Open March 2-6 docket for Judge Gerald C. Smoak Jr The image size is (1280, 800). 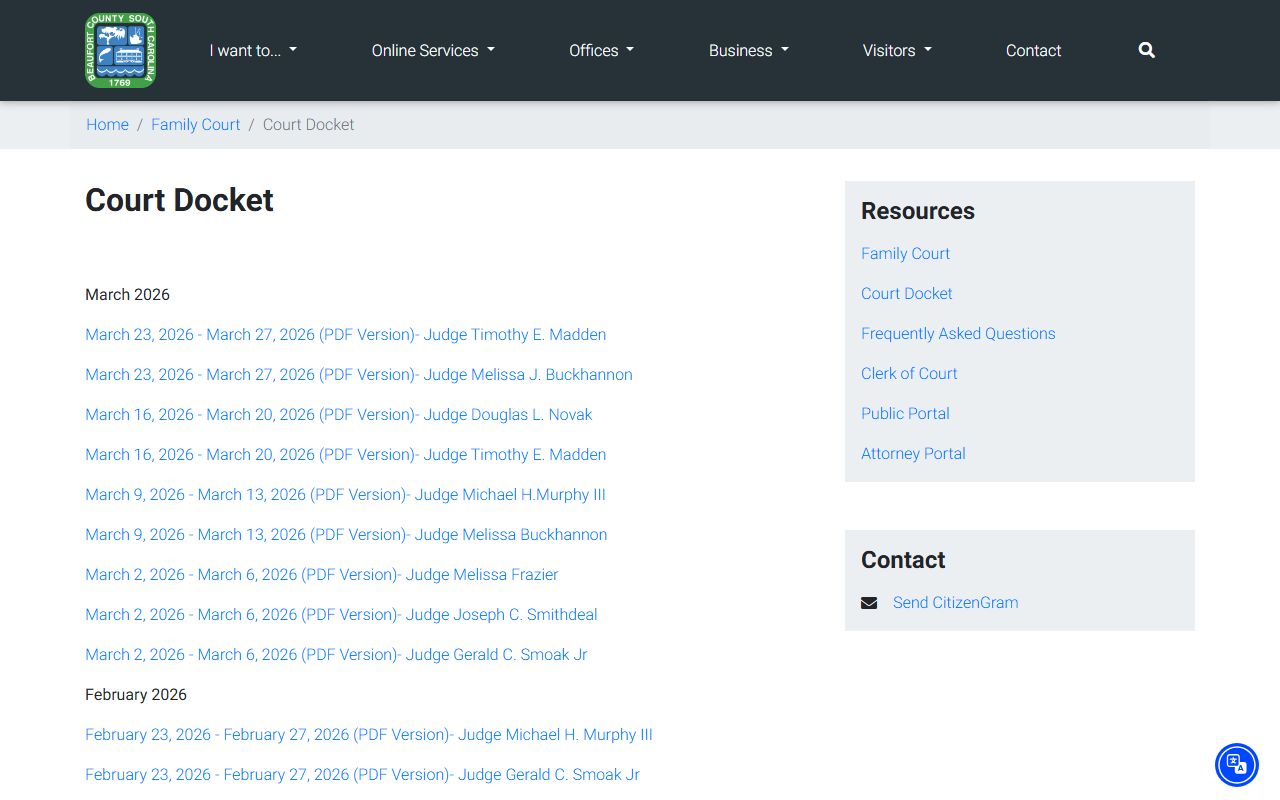(x=336, y=655)
